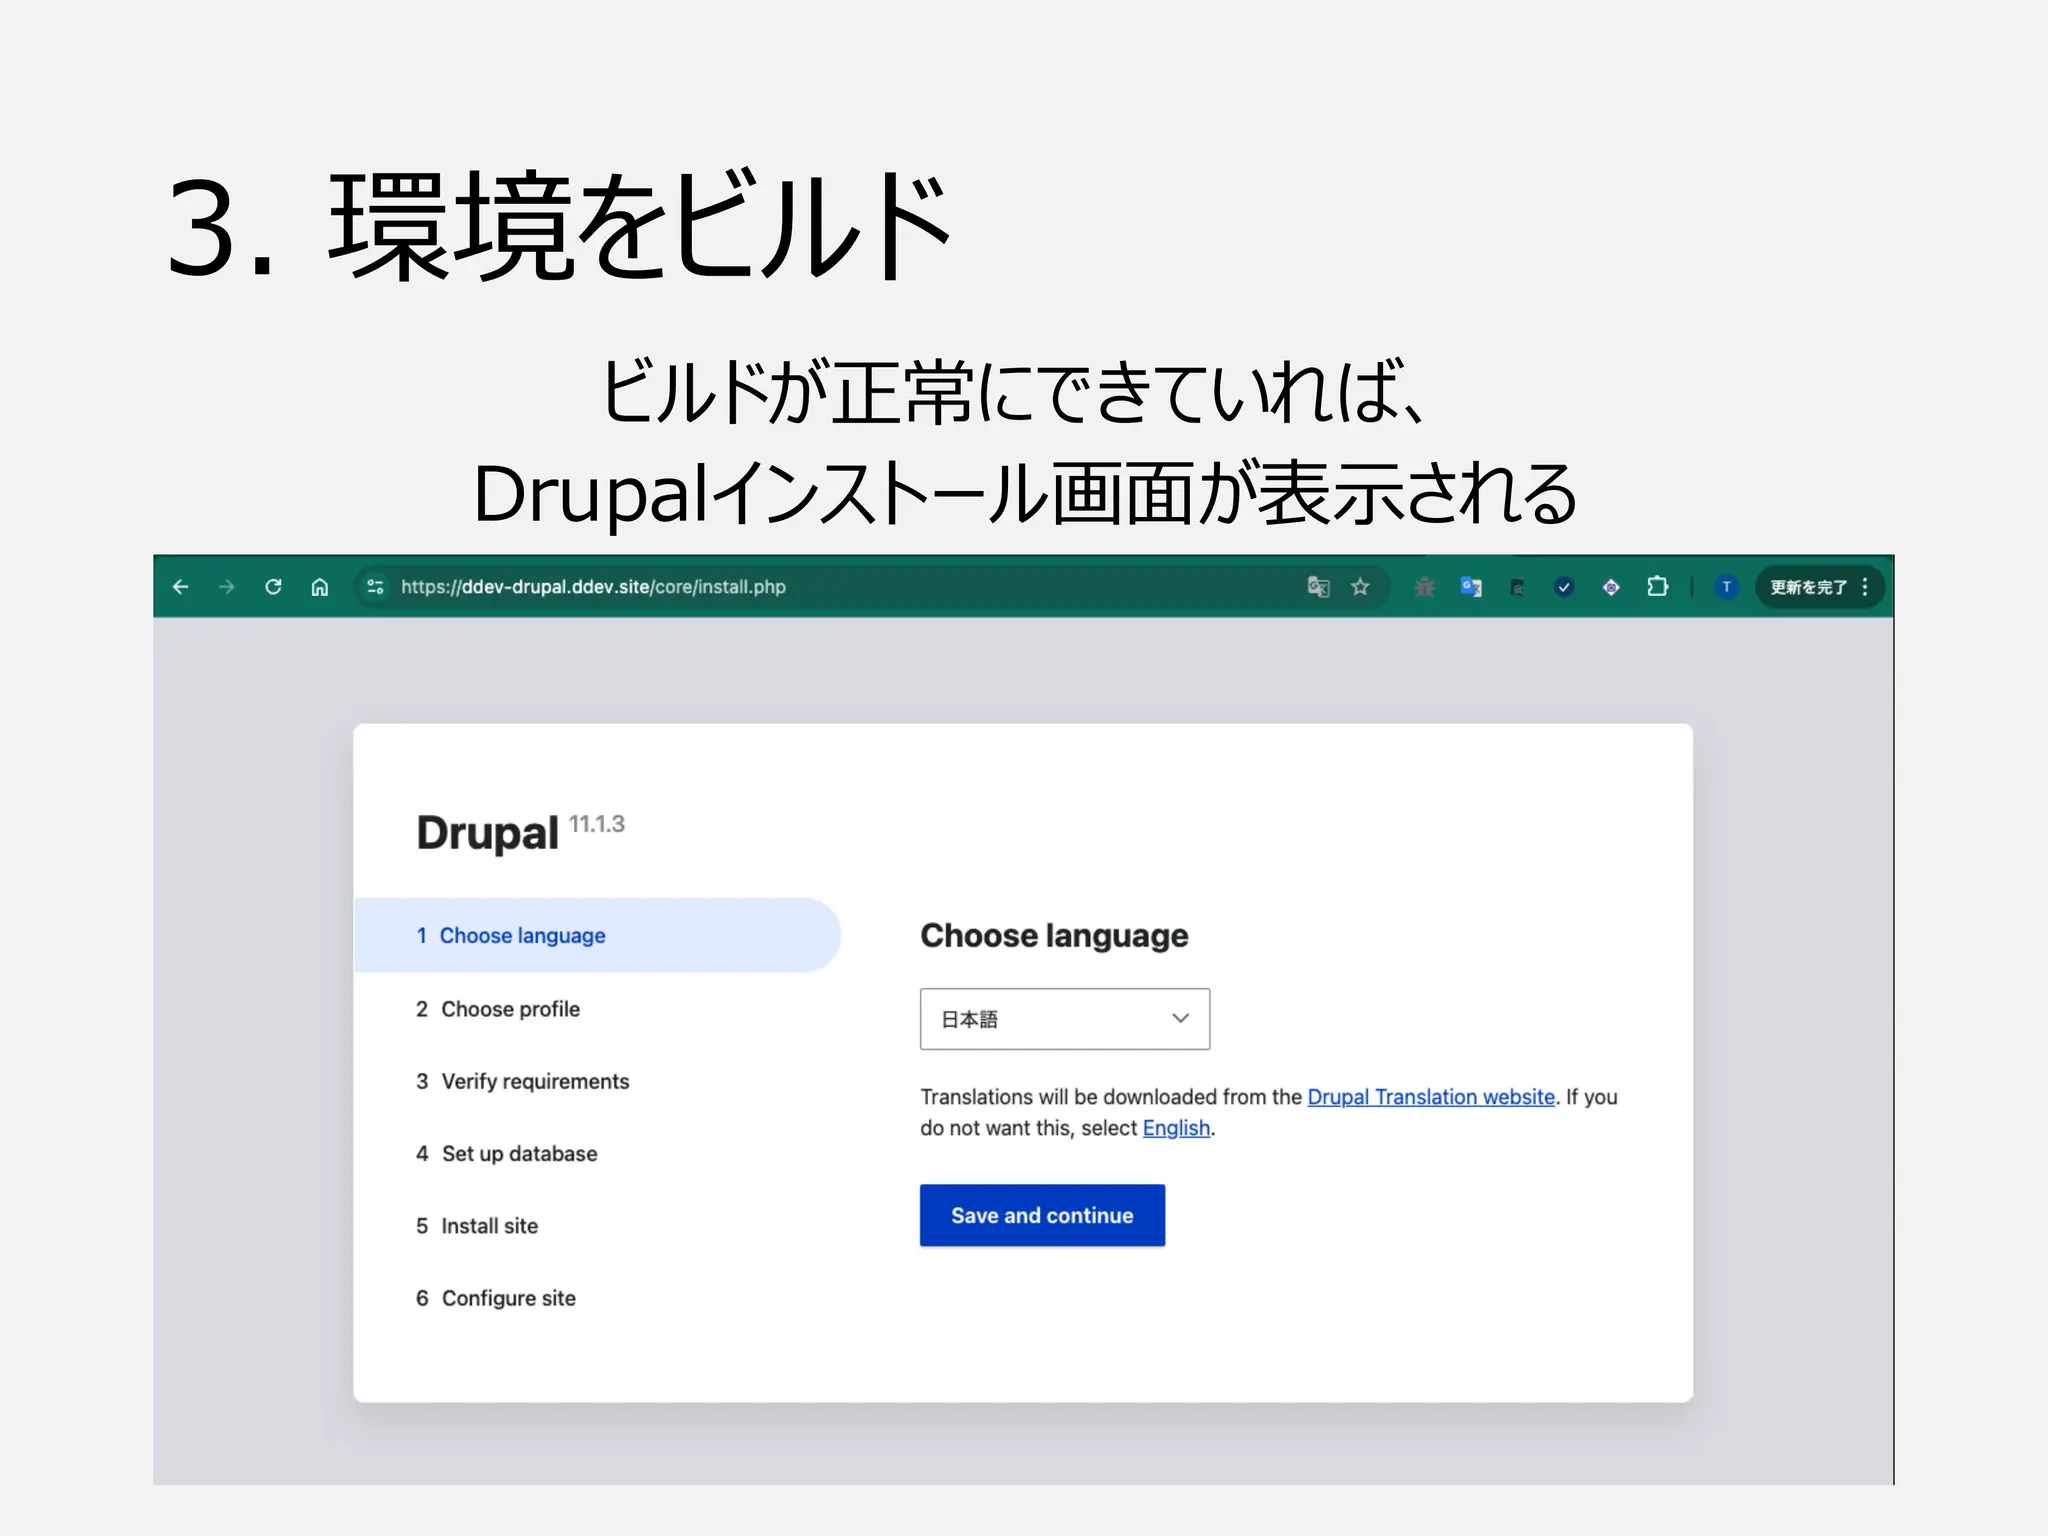The width and height of the screenshot is (2048, 1536).
Task: Select step 3 Verify requirements
Action: [x=523, y=1081]
